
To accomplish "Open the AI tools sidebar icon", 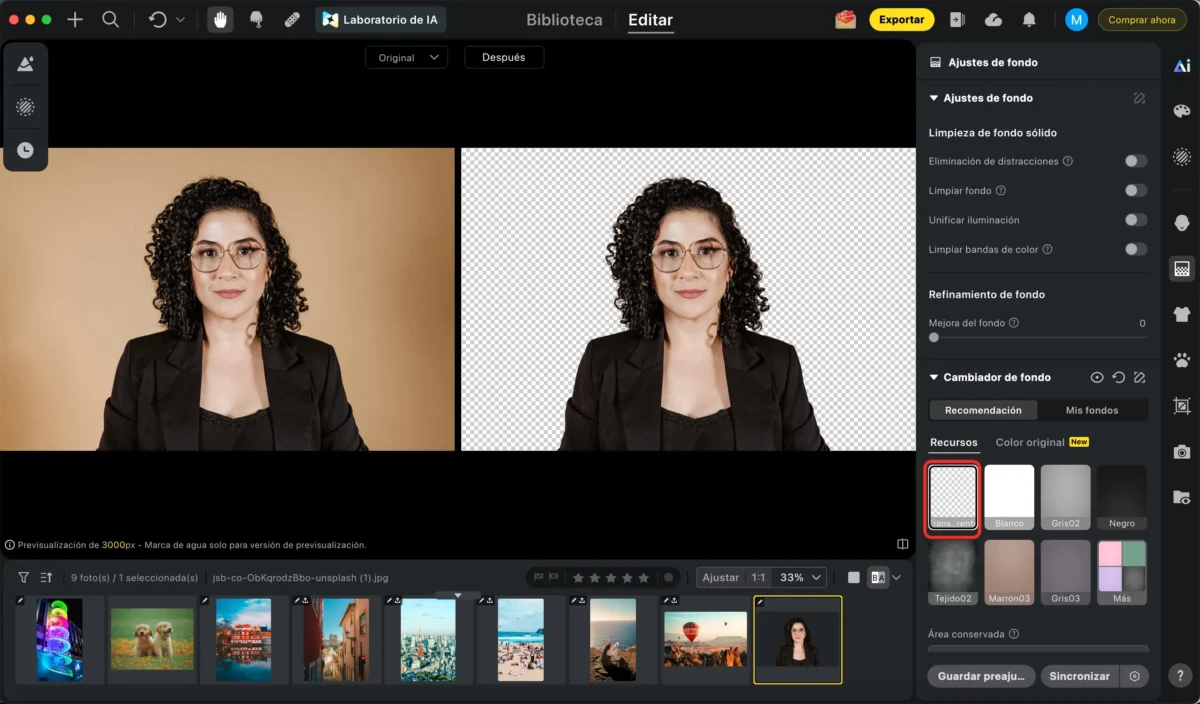I will point(1182,66).
